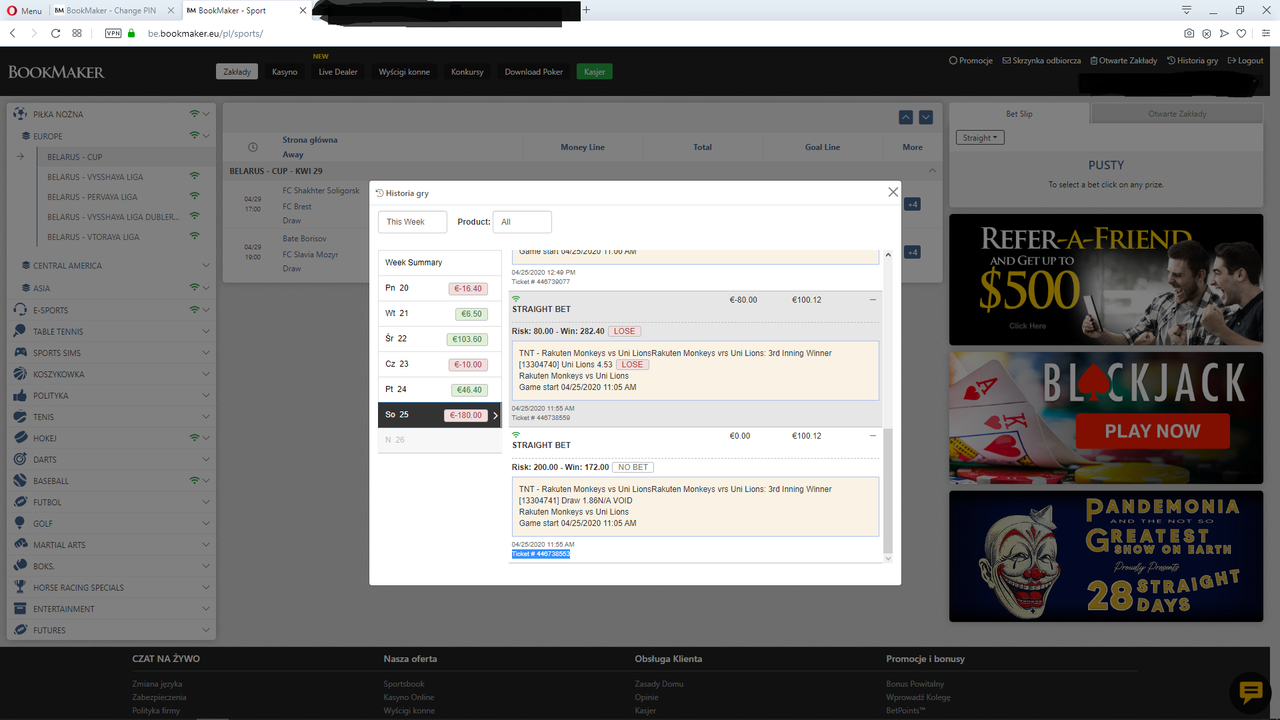Click the browser reload icon
The height and width of the screenshot is (720, 1280).
coord(55,33)
